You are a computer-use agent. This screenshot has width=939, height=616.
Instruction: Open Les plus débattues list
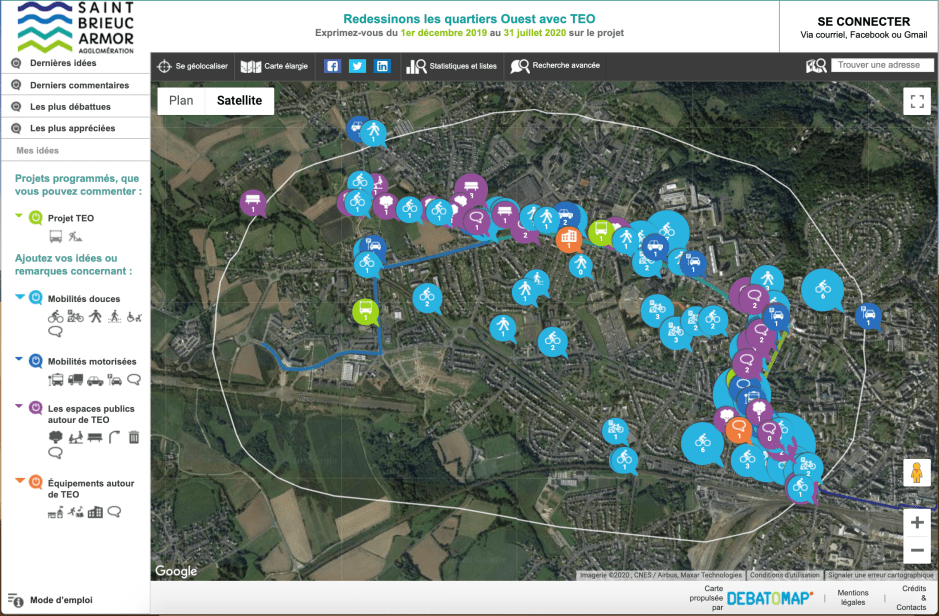coord(70,106)
